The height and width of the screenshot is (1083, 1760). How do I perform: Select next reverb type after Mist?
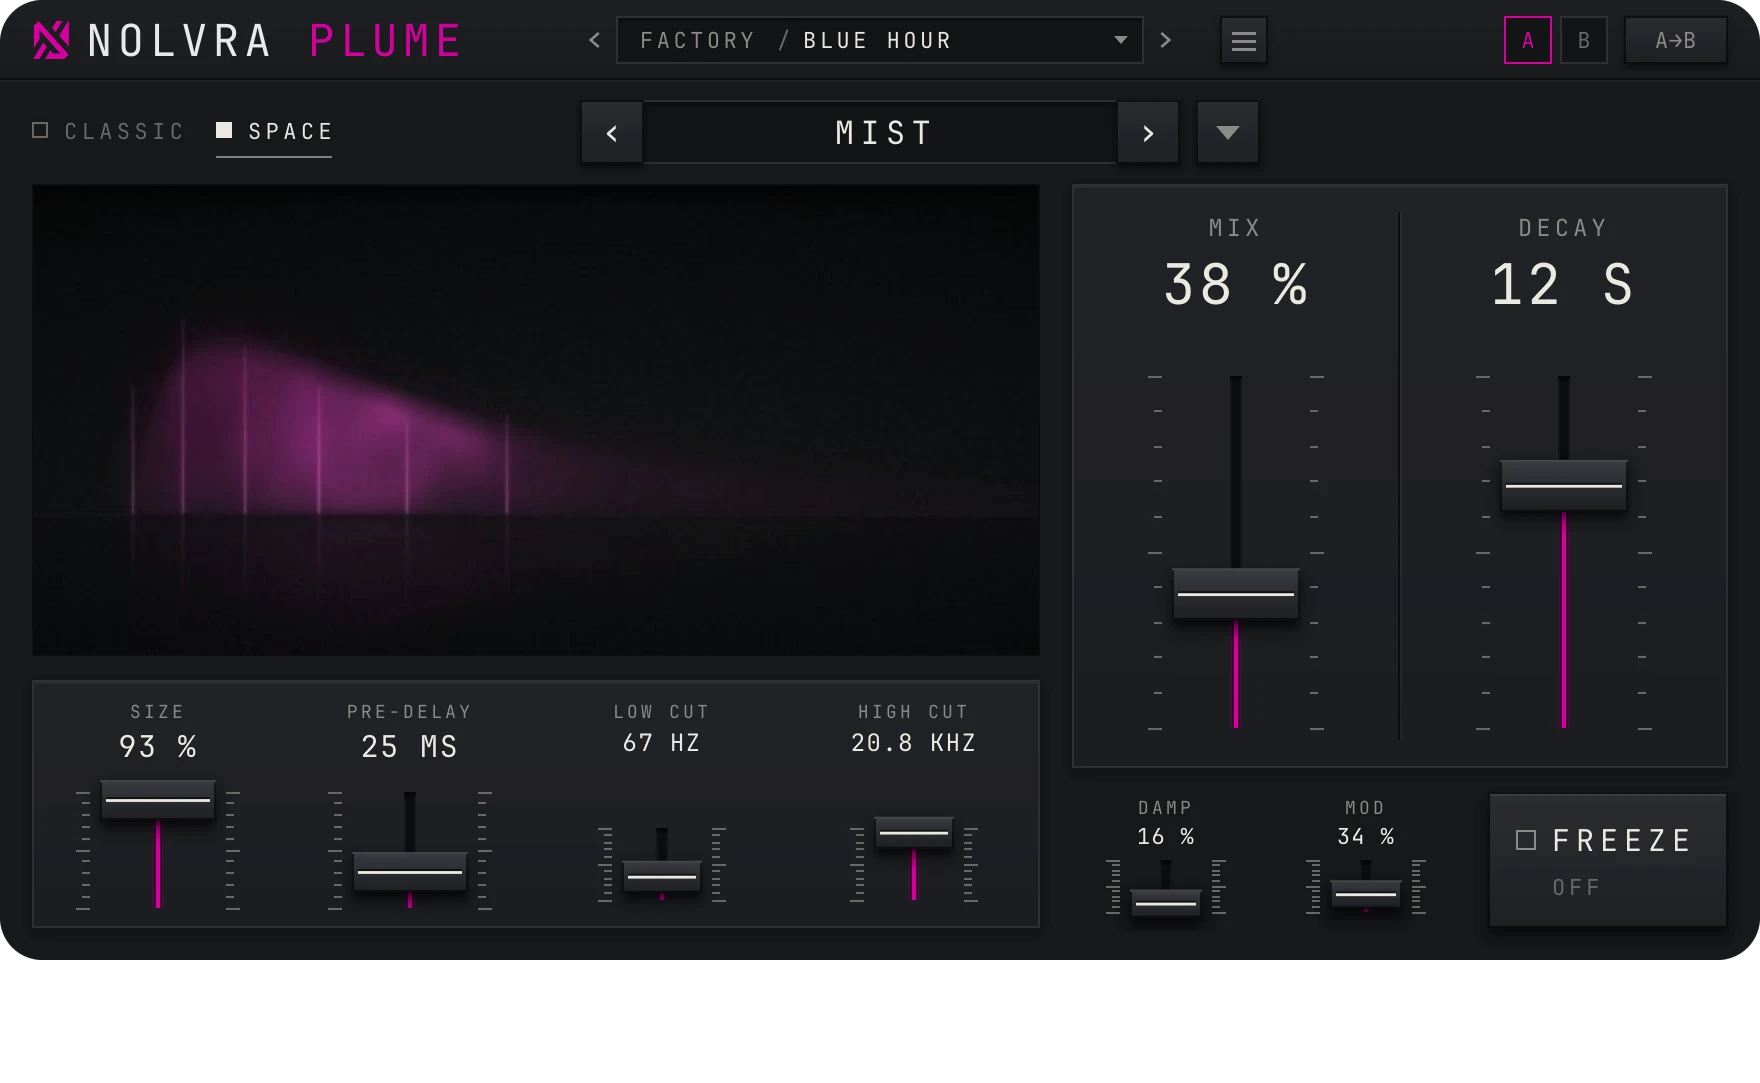pyautogui.click(x=1147, y=132)
